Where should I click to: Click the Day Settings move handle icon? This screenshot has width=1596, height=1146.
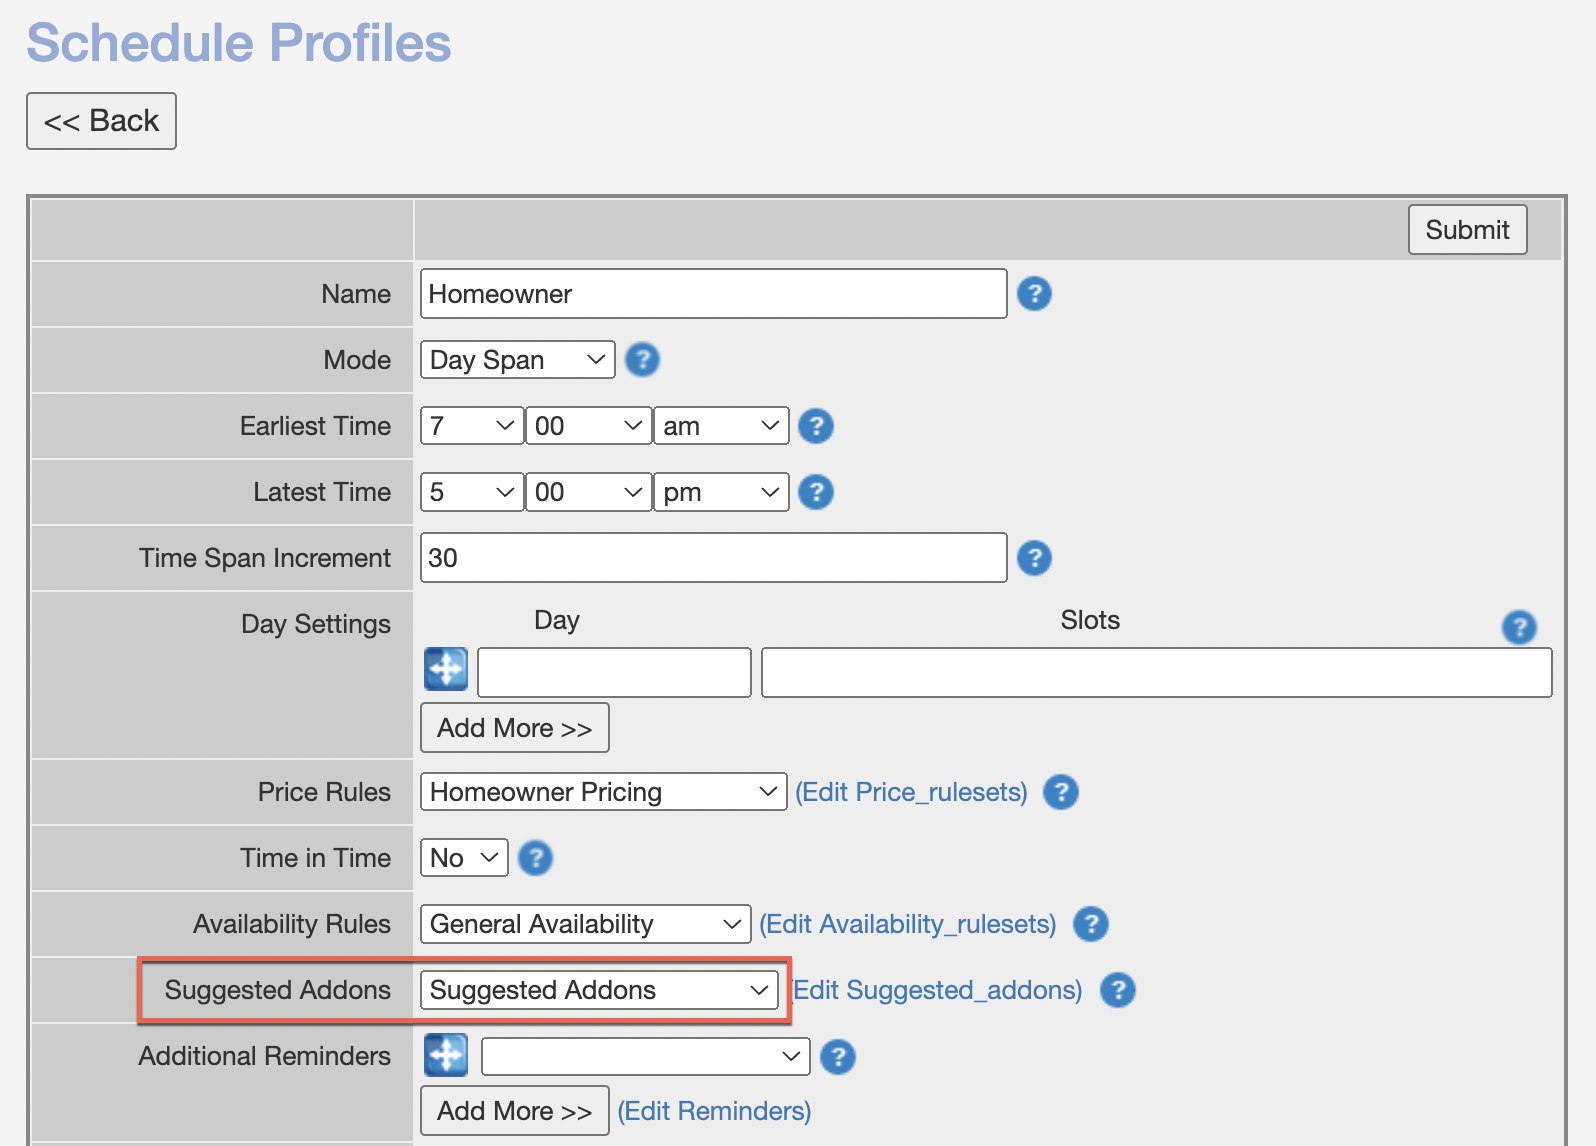446,669
